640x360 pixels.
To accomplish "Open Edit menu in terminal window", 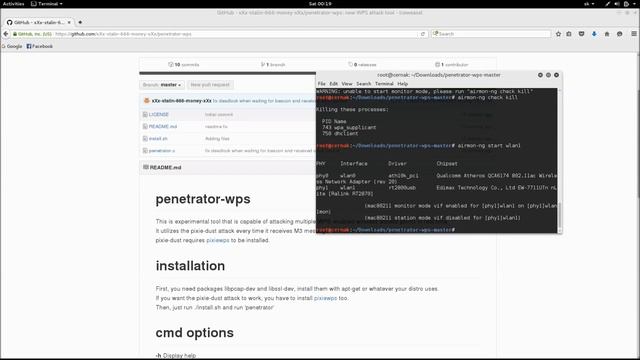I will click(x=333, y=84).
